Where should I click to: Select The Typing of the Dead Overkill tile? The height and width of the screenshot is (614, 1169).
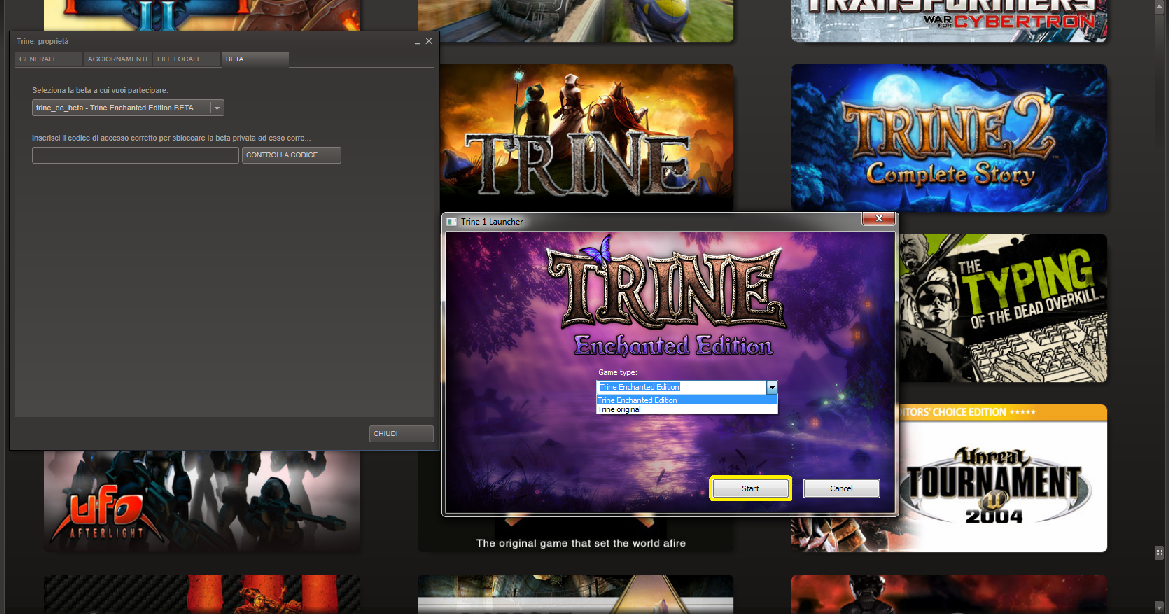1000,310
